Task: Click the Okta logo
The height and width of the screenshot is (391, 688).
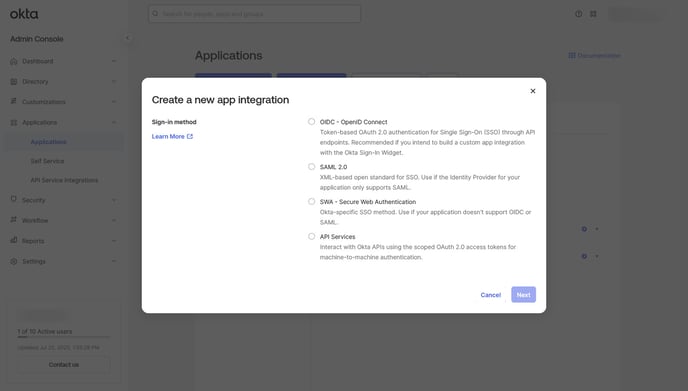Action: pyautogui.click(x=24, y=14)
